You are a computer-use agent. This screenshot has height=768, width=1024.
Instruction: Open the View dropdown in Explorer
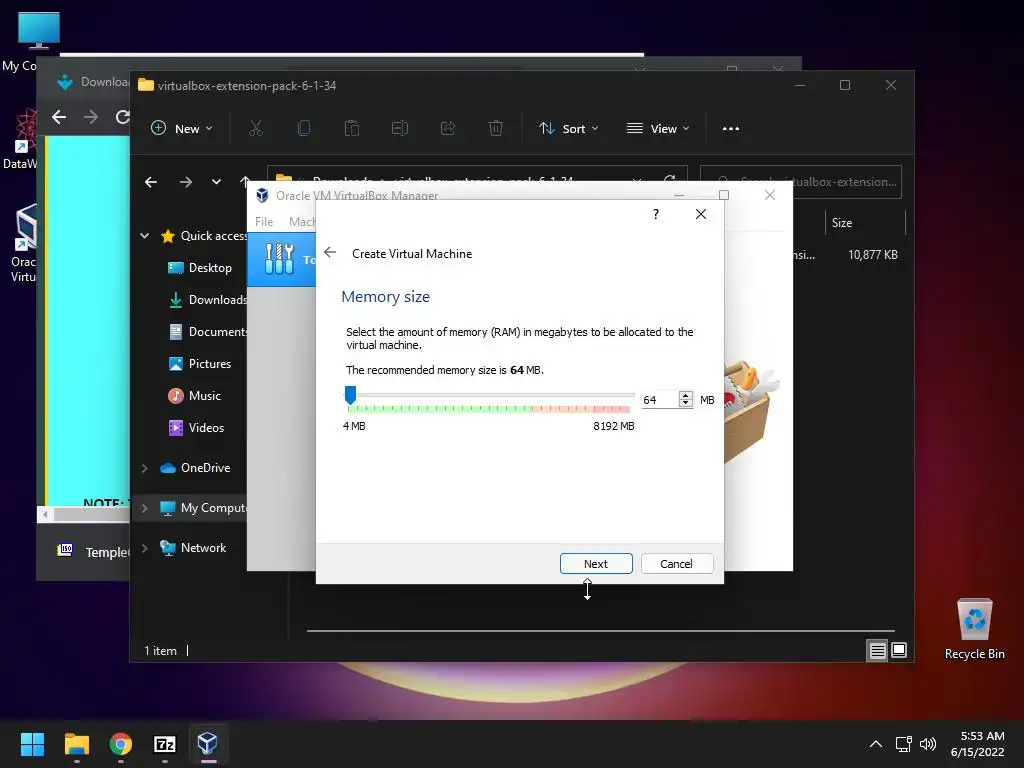tap(658, 129)
